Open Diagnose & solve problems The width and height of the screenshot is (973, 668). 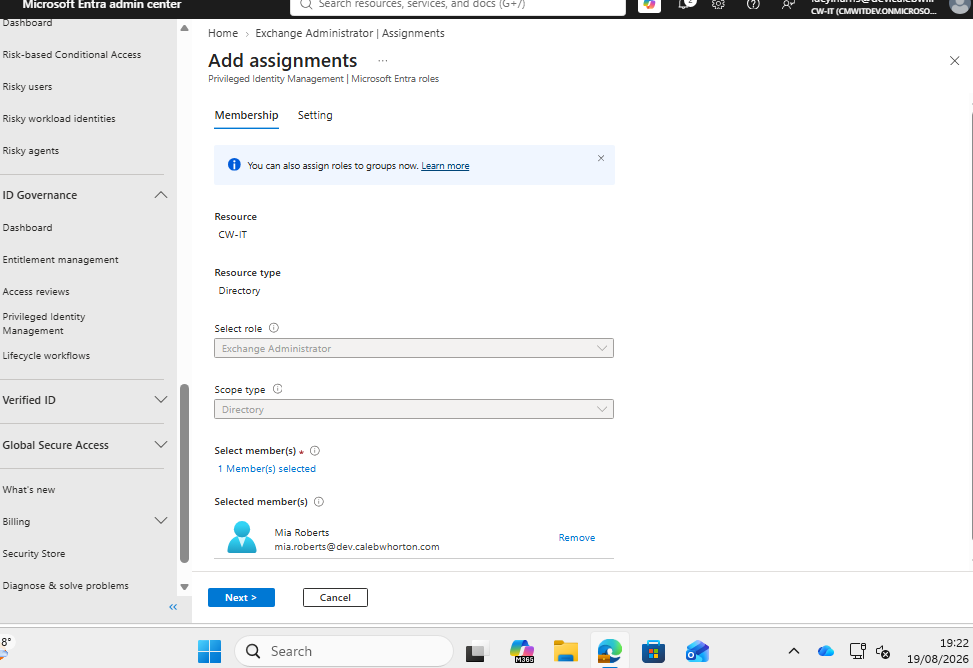pyautogui.click(x=66, y=586)
